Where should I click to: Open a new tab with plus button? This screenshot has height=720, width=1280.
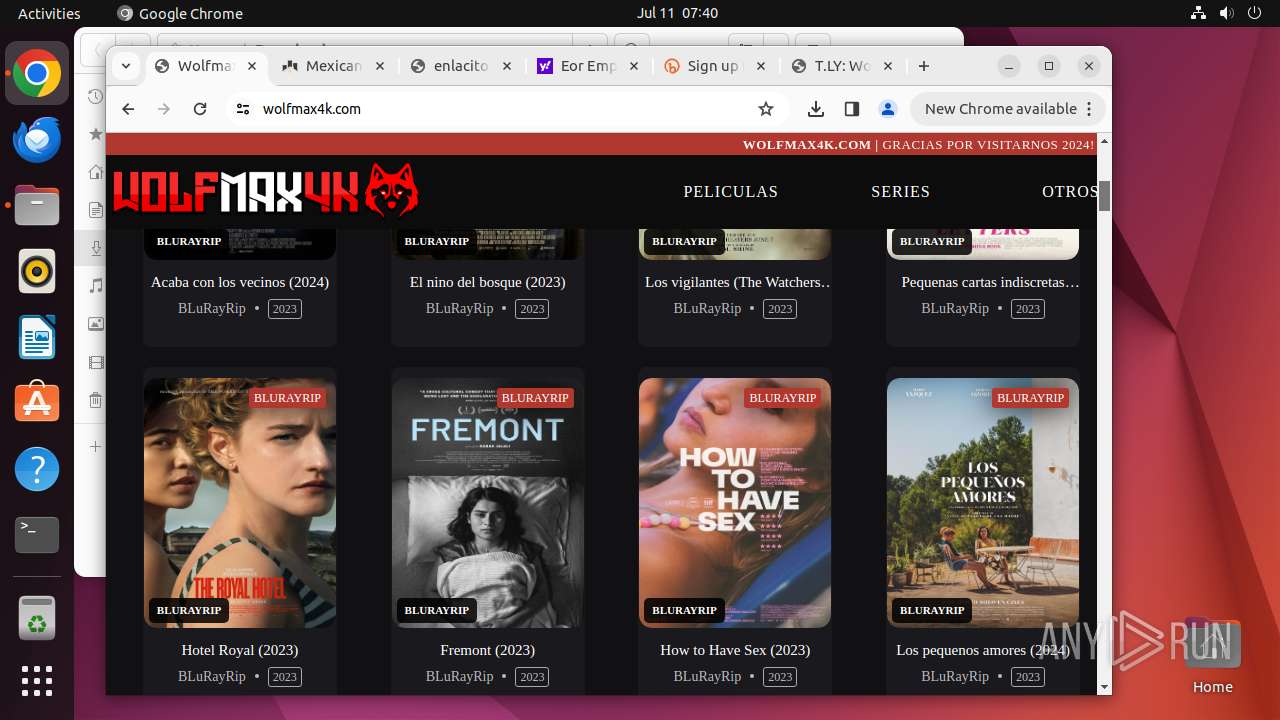pyautogui.click(x=924, y=66)
